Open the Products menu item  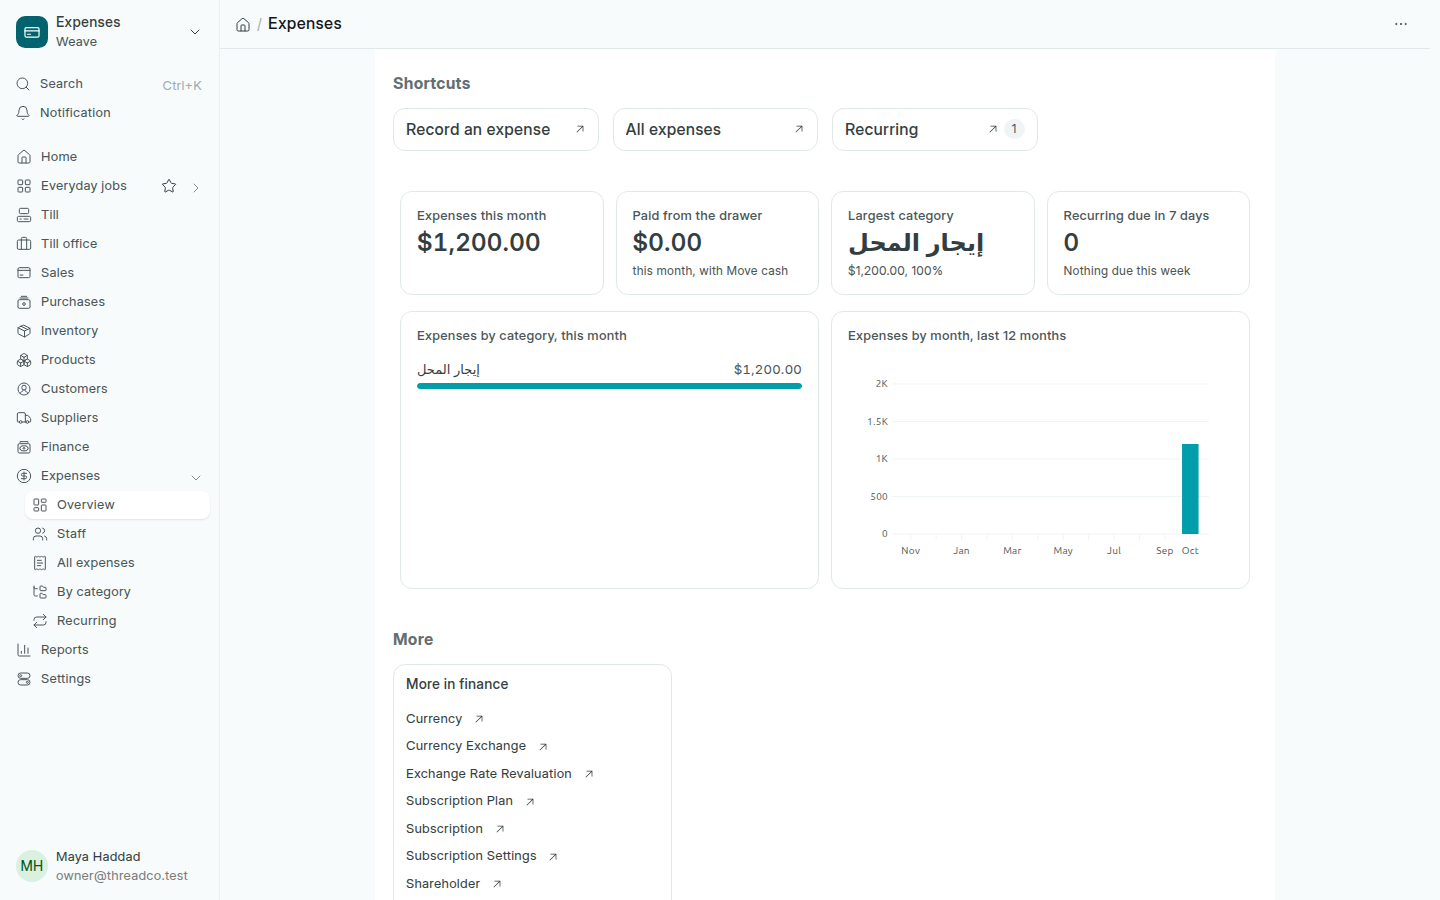109,360
